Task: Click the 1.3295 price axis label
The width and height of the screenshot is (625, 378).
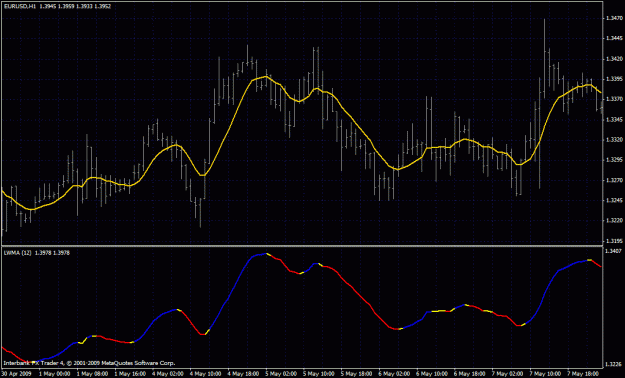Action: point(614,160)
